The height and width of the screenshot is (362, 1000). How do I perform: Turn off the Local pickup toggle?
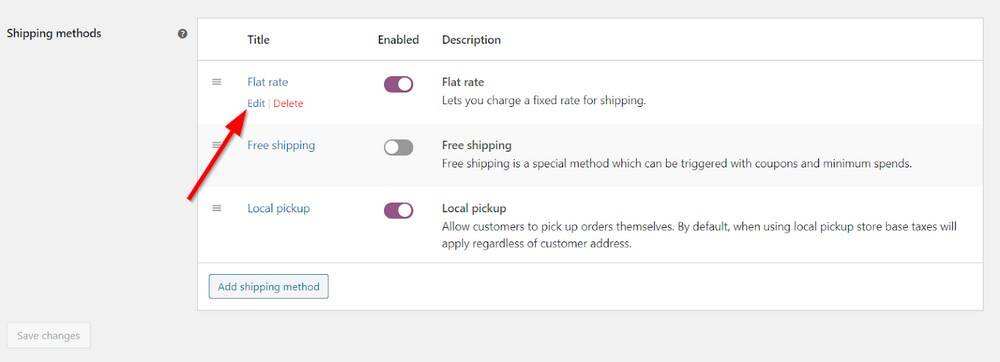pyautogui.click(x=399, y=210)
